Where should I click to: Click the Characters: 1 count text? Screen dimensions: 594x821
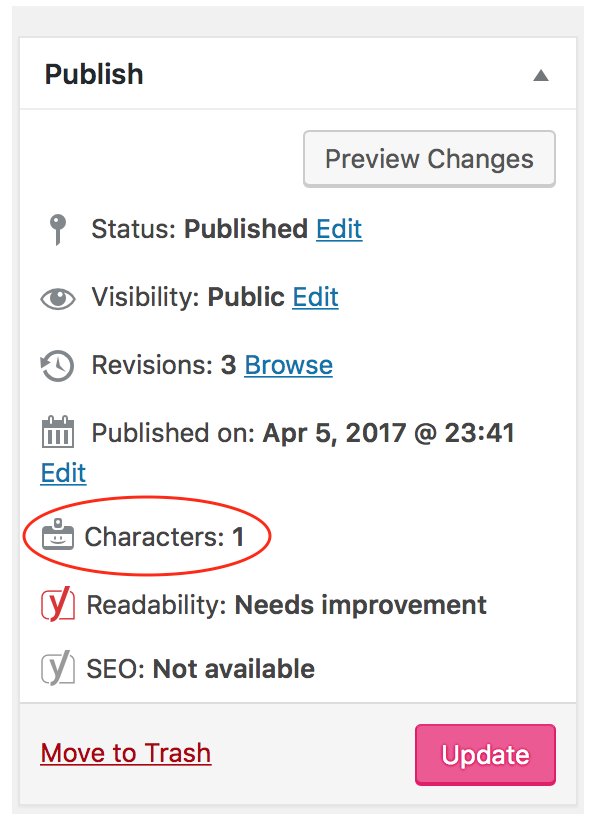164,537
